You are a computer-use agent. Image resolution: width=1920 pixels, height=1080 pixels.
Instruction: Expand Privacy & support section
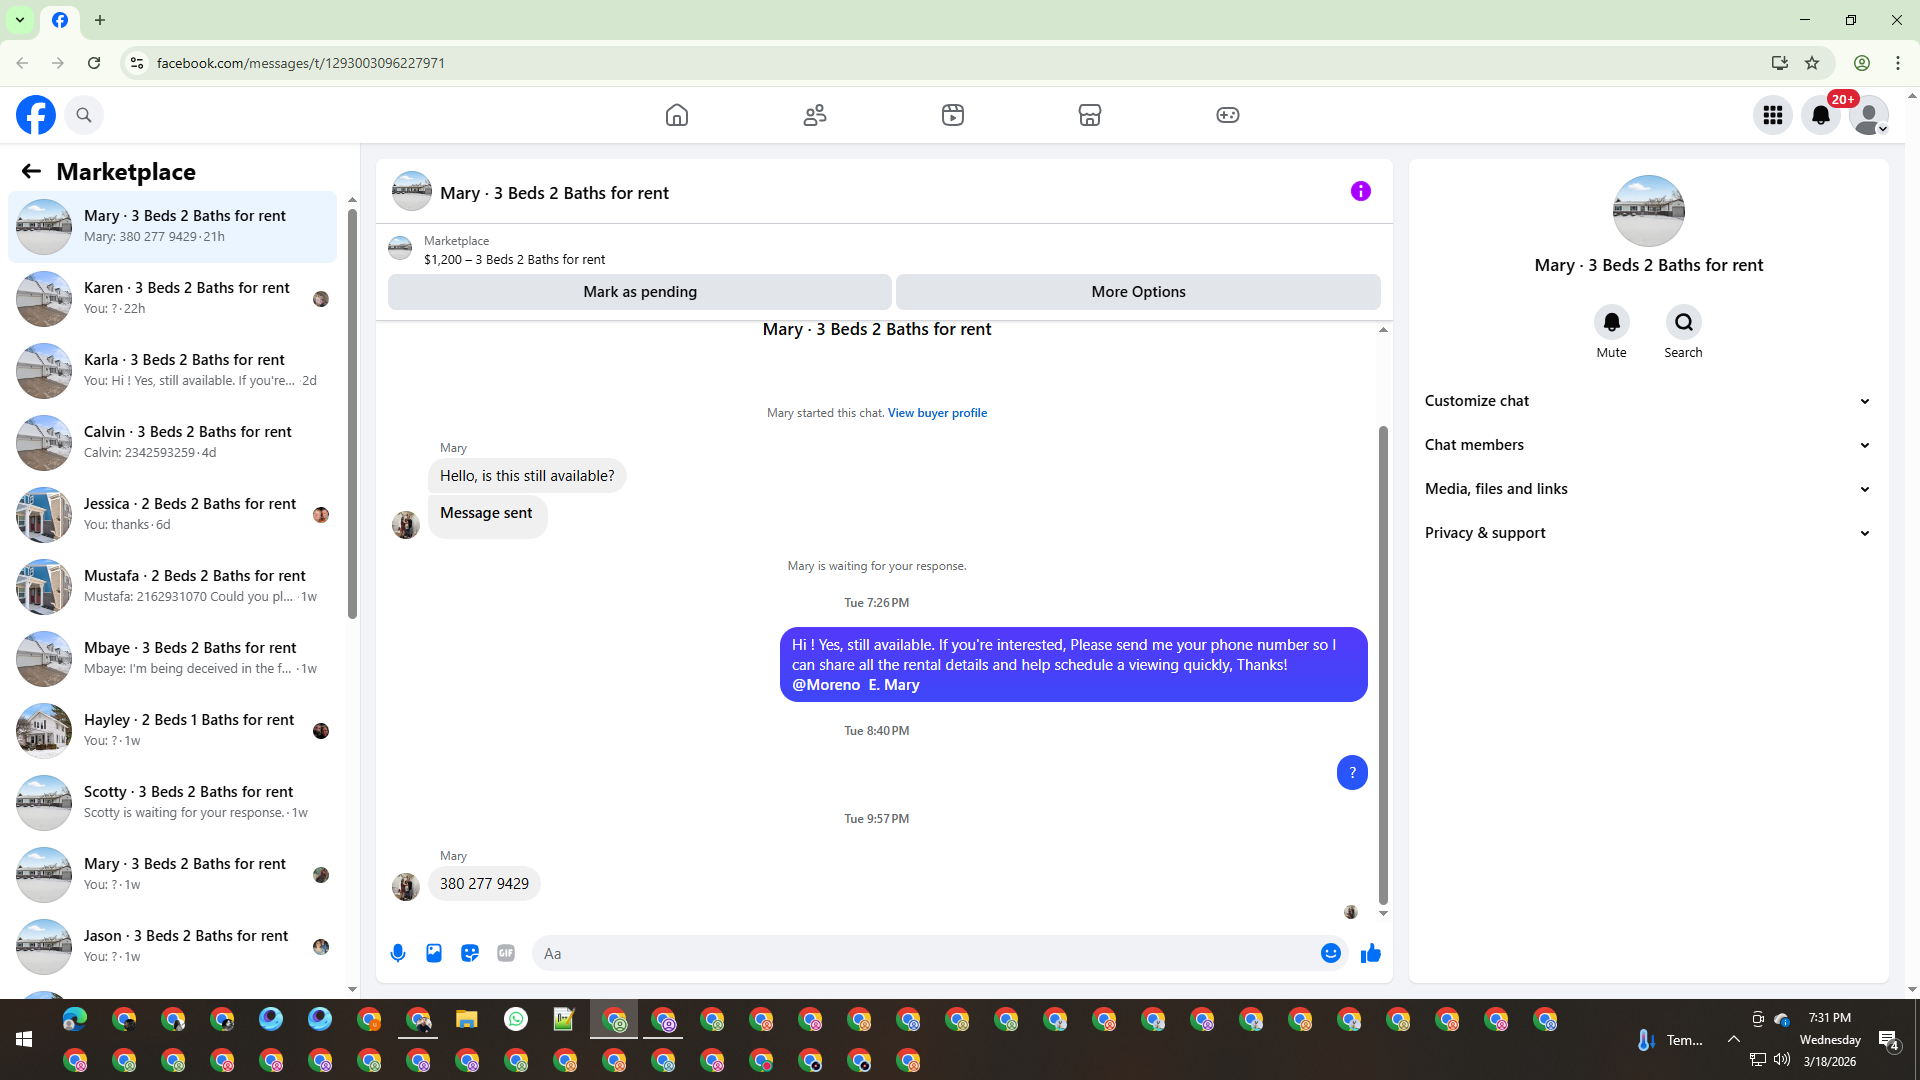click(1648, 533)
